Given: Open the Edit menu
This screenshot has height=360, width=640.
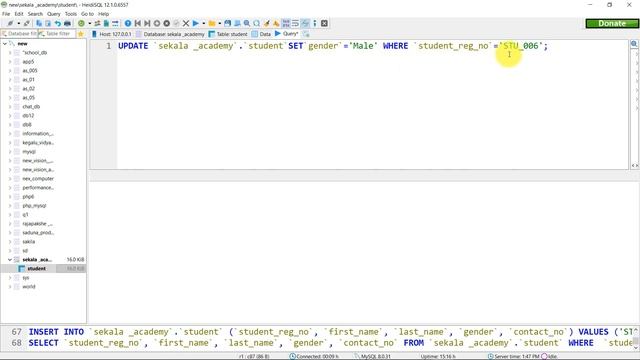Looking at the screenshot, I should pos(19,14).
